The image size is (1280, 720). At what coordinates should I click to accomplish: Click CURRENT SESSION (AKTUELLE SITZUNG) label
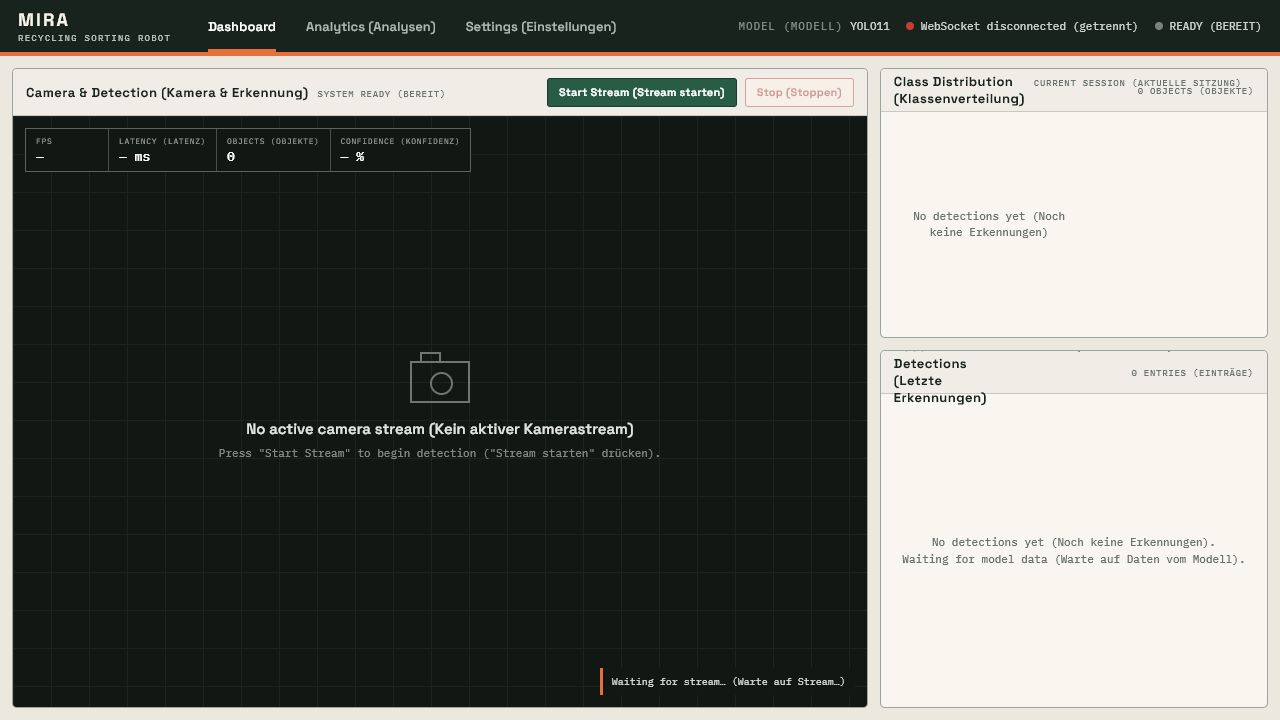(1137, 83)
